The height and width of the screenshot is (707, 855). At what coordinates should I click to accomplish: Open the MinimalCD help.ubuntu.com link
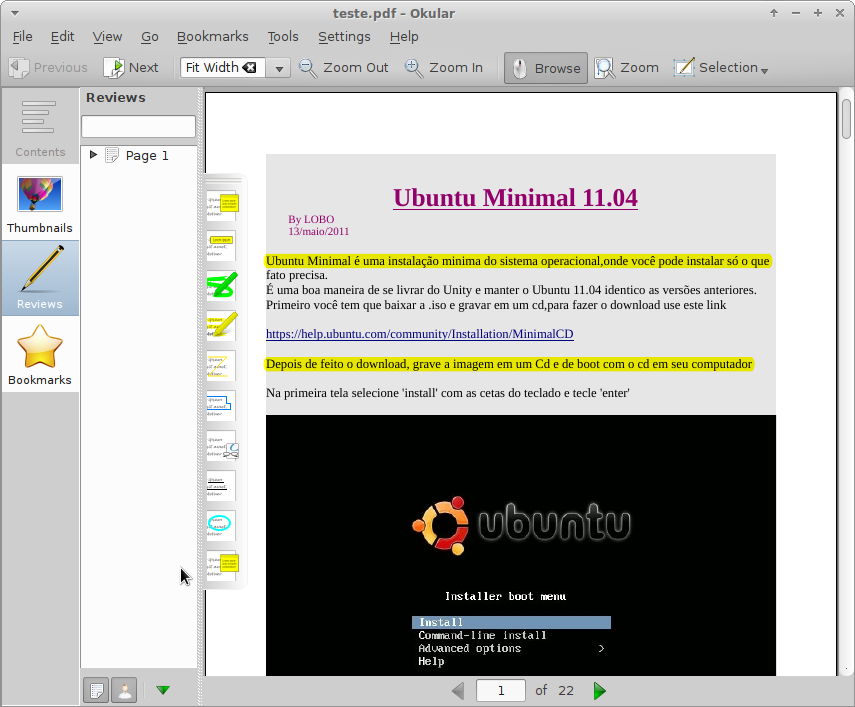point(419,334)
